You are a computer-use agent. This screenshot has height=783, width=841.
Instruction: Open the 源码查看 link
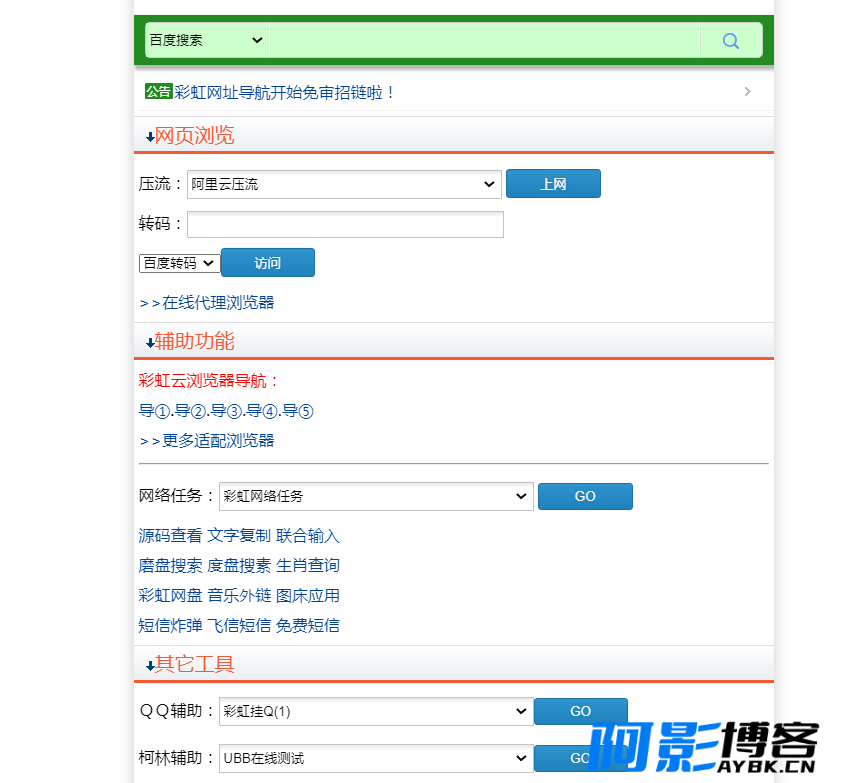point(171,536)
